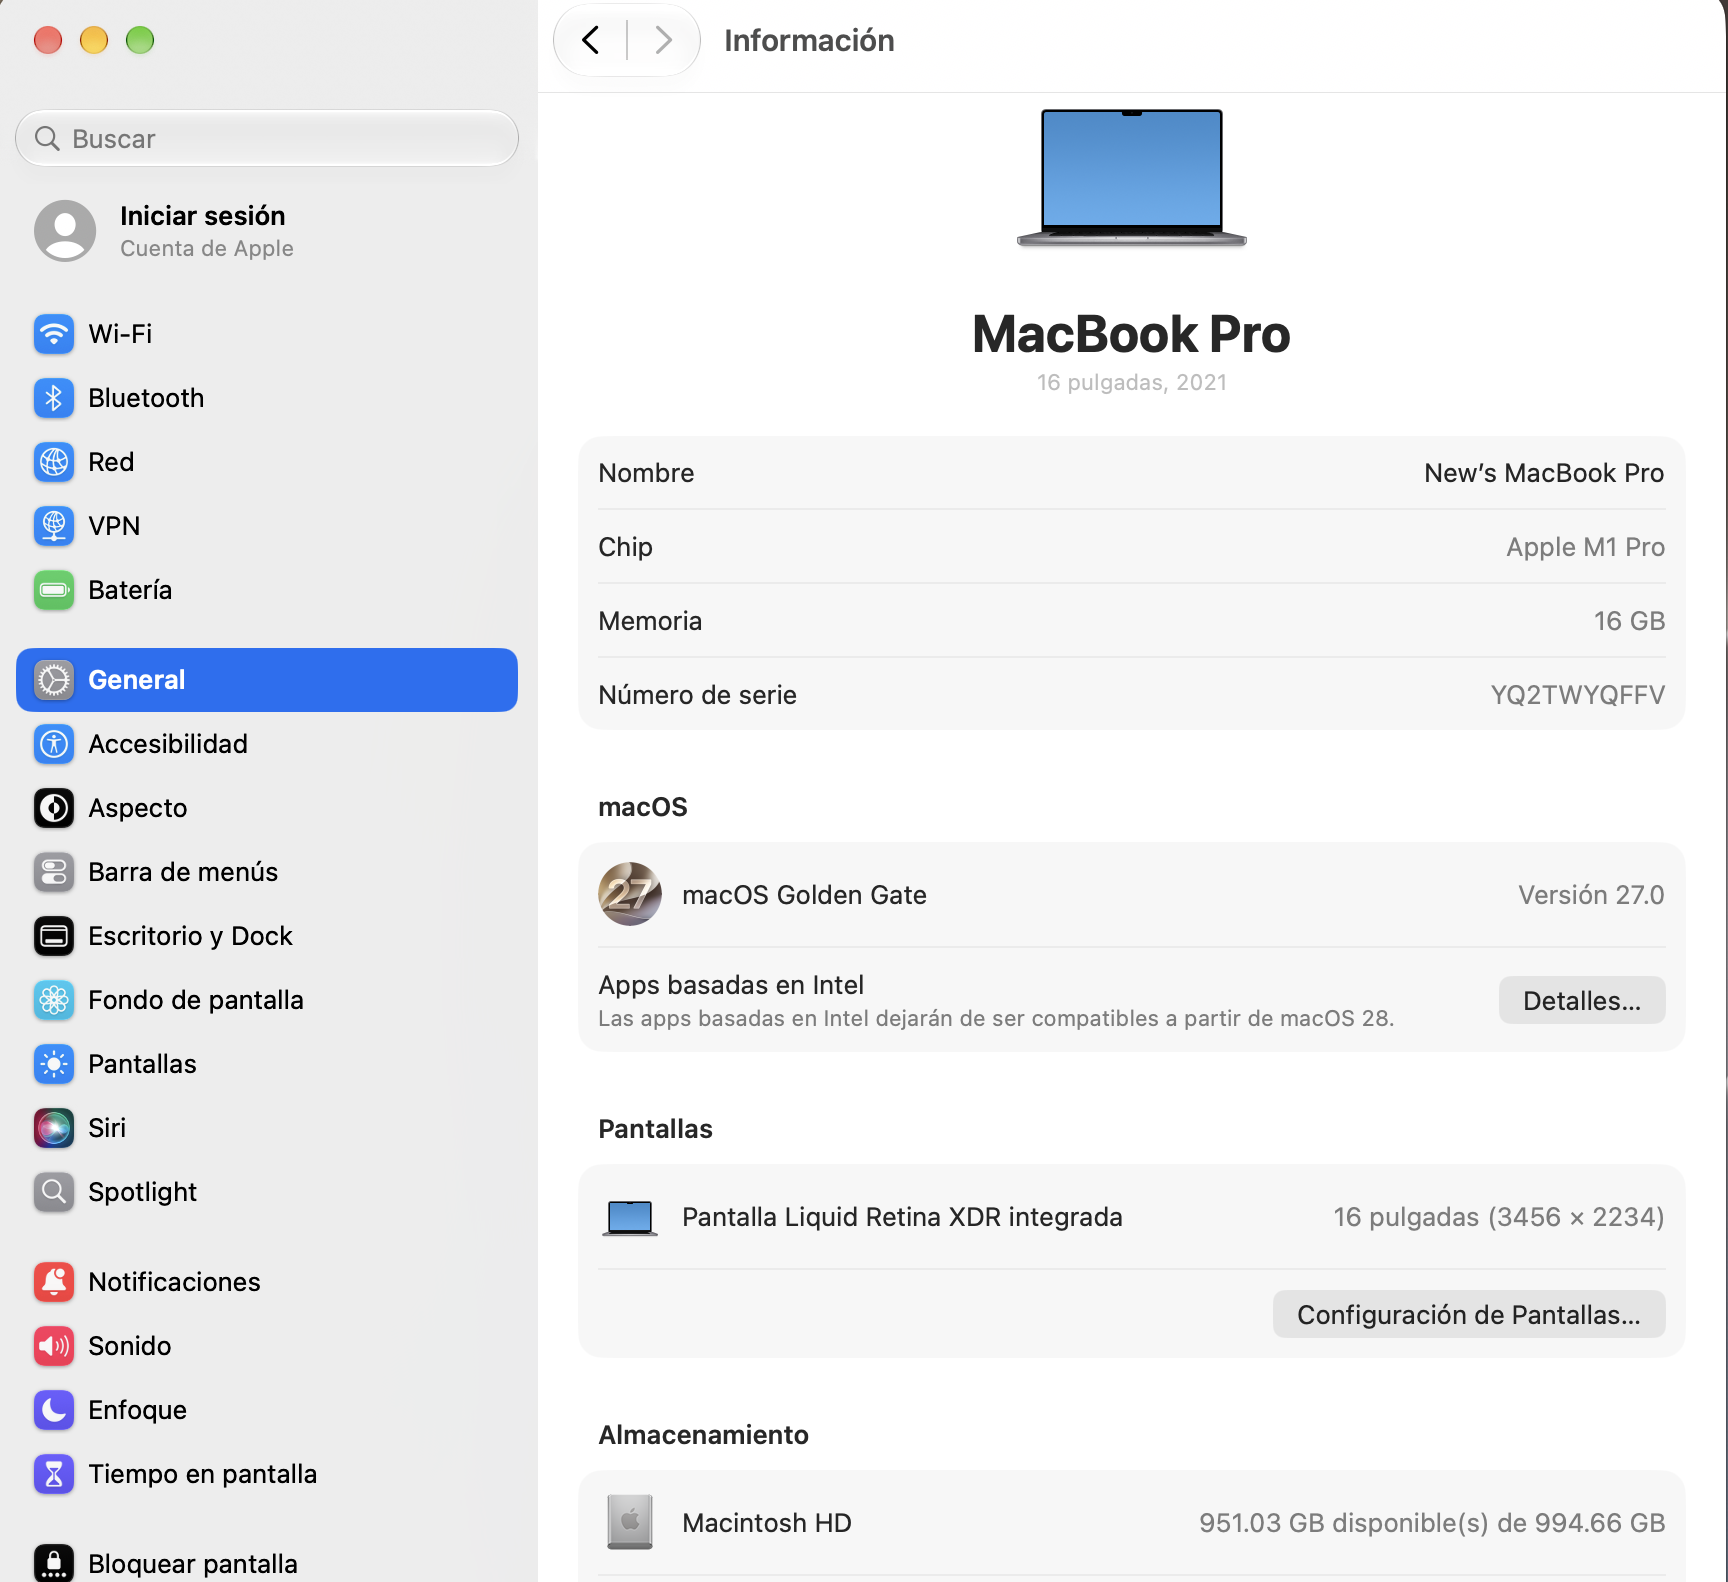Click the built-in display laptop icon
Viewport: 1728px width, 1582px height.
[630, 1218]
